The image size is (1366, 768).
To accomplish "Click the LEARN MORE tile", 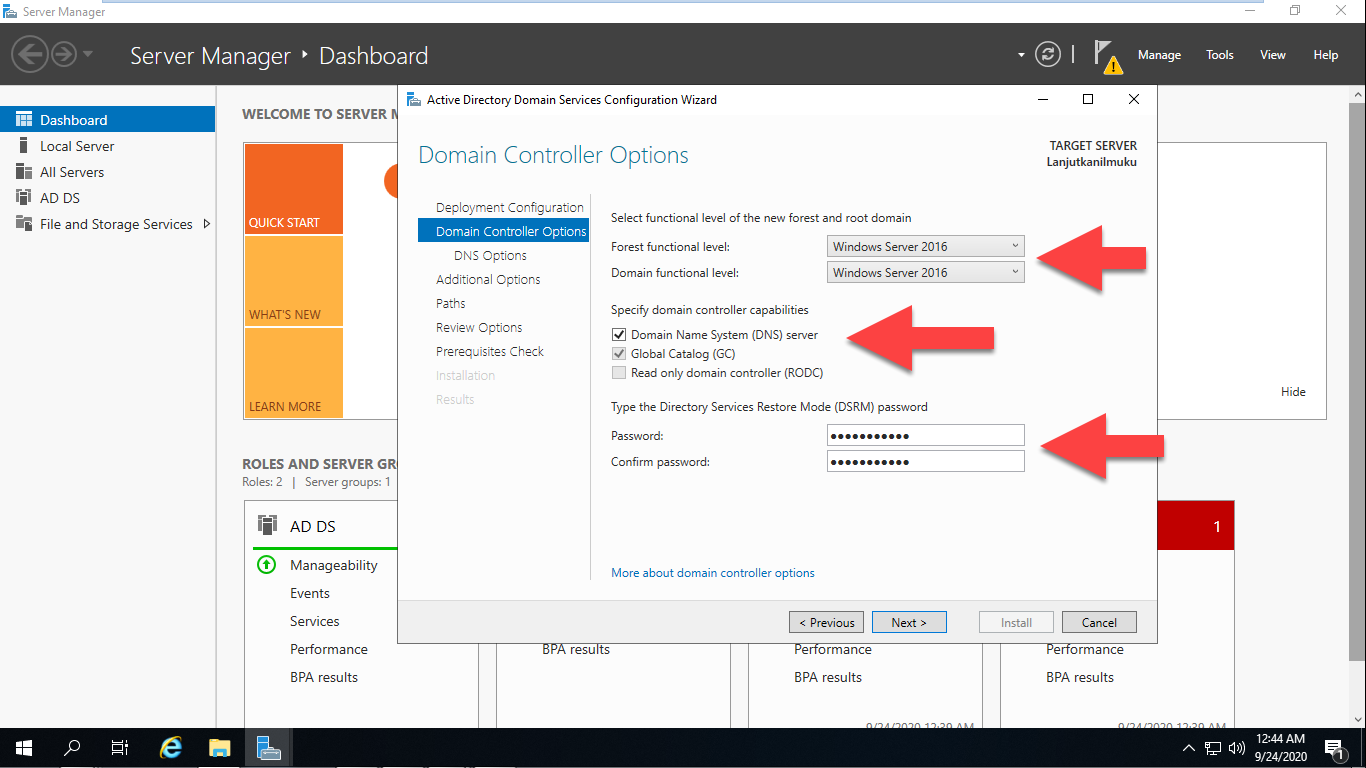I will click(x=293, y=373).
